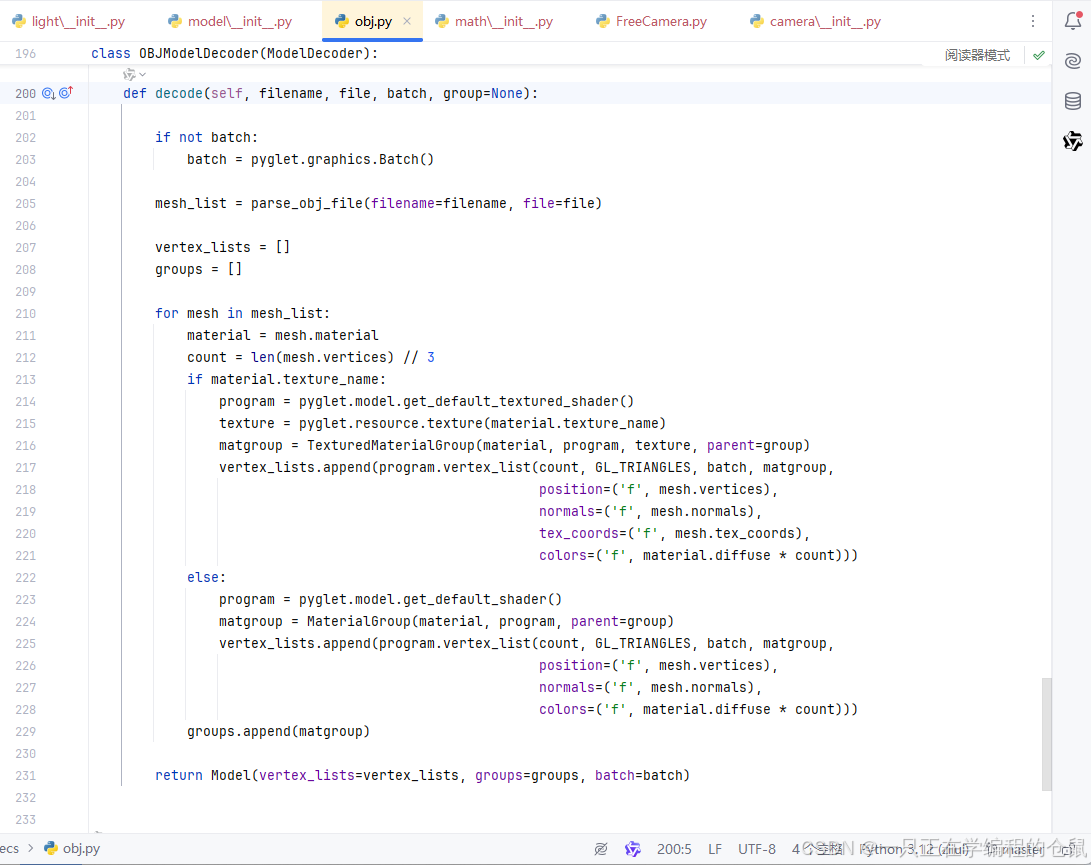This screenshot has width=1091, height=865.
Task: Switch to the light\__init__.py tab
Action: click(69, 21)
